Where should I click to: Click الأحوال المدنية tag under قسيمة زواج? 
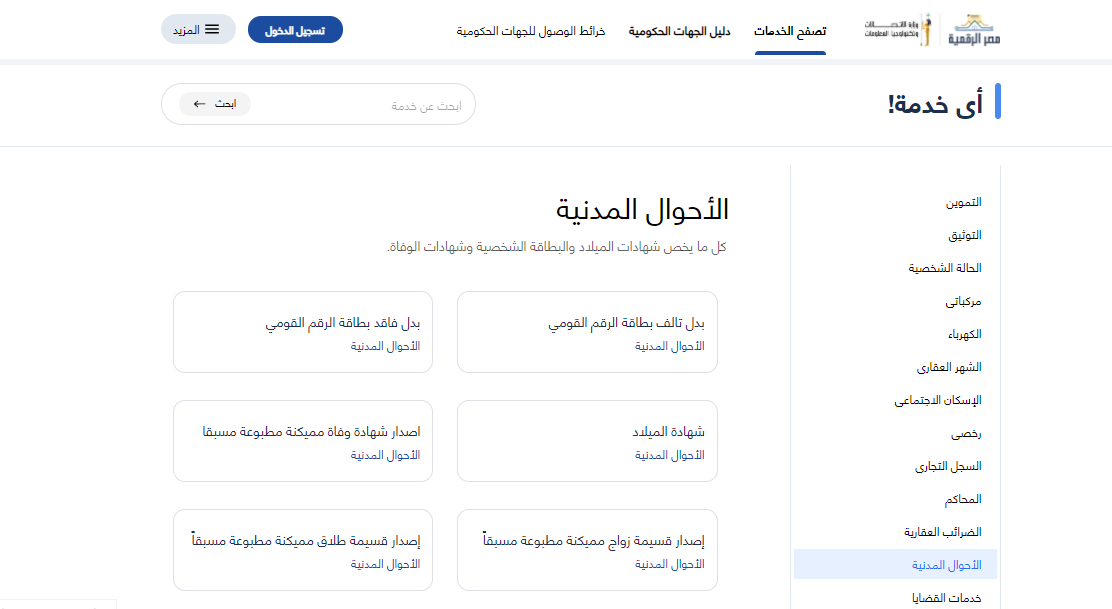coord(669,564)
